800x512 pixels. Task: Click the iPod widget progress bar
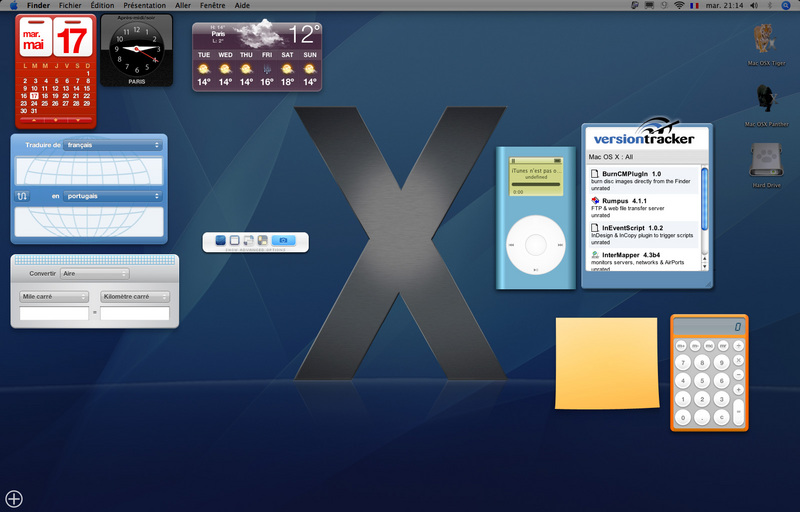[536, 184]
